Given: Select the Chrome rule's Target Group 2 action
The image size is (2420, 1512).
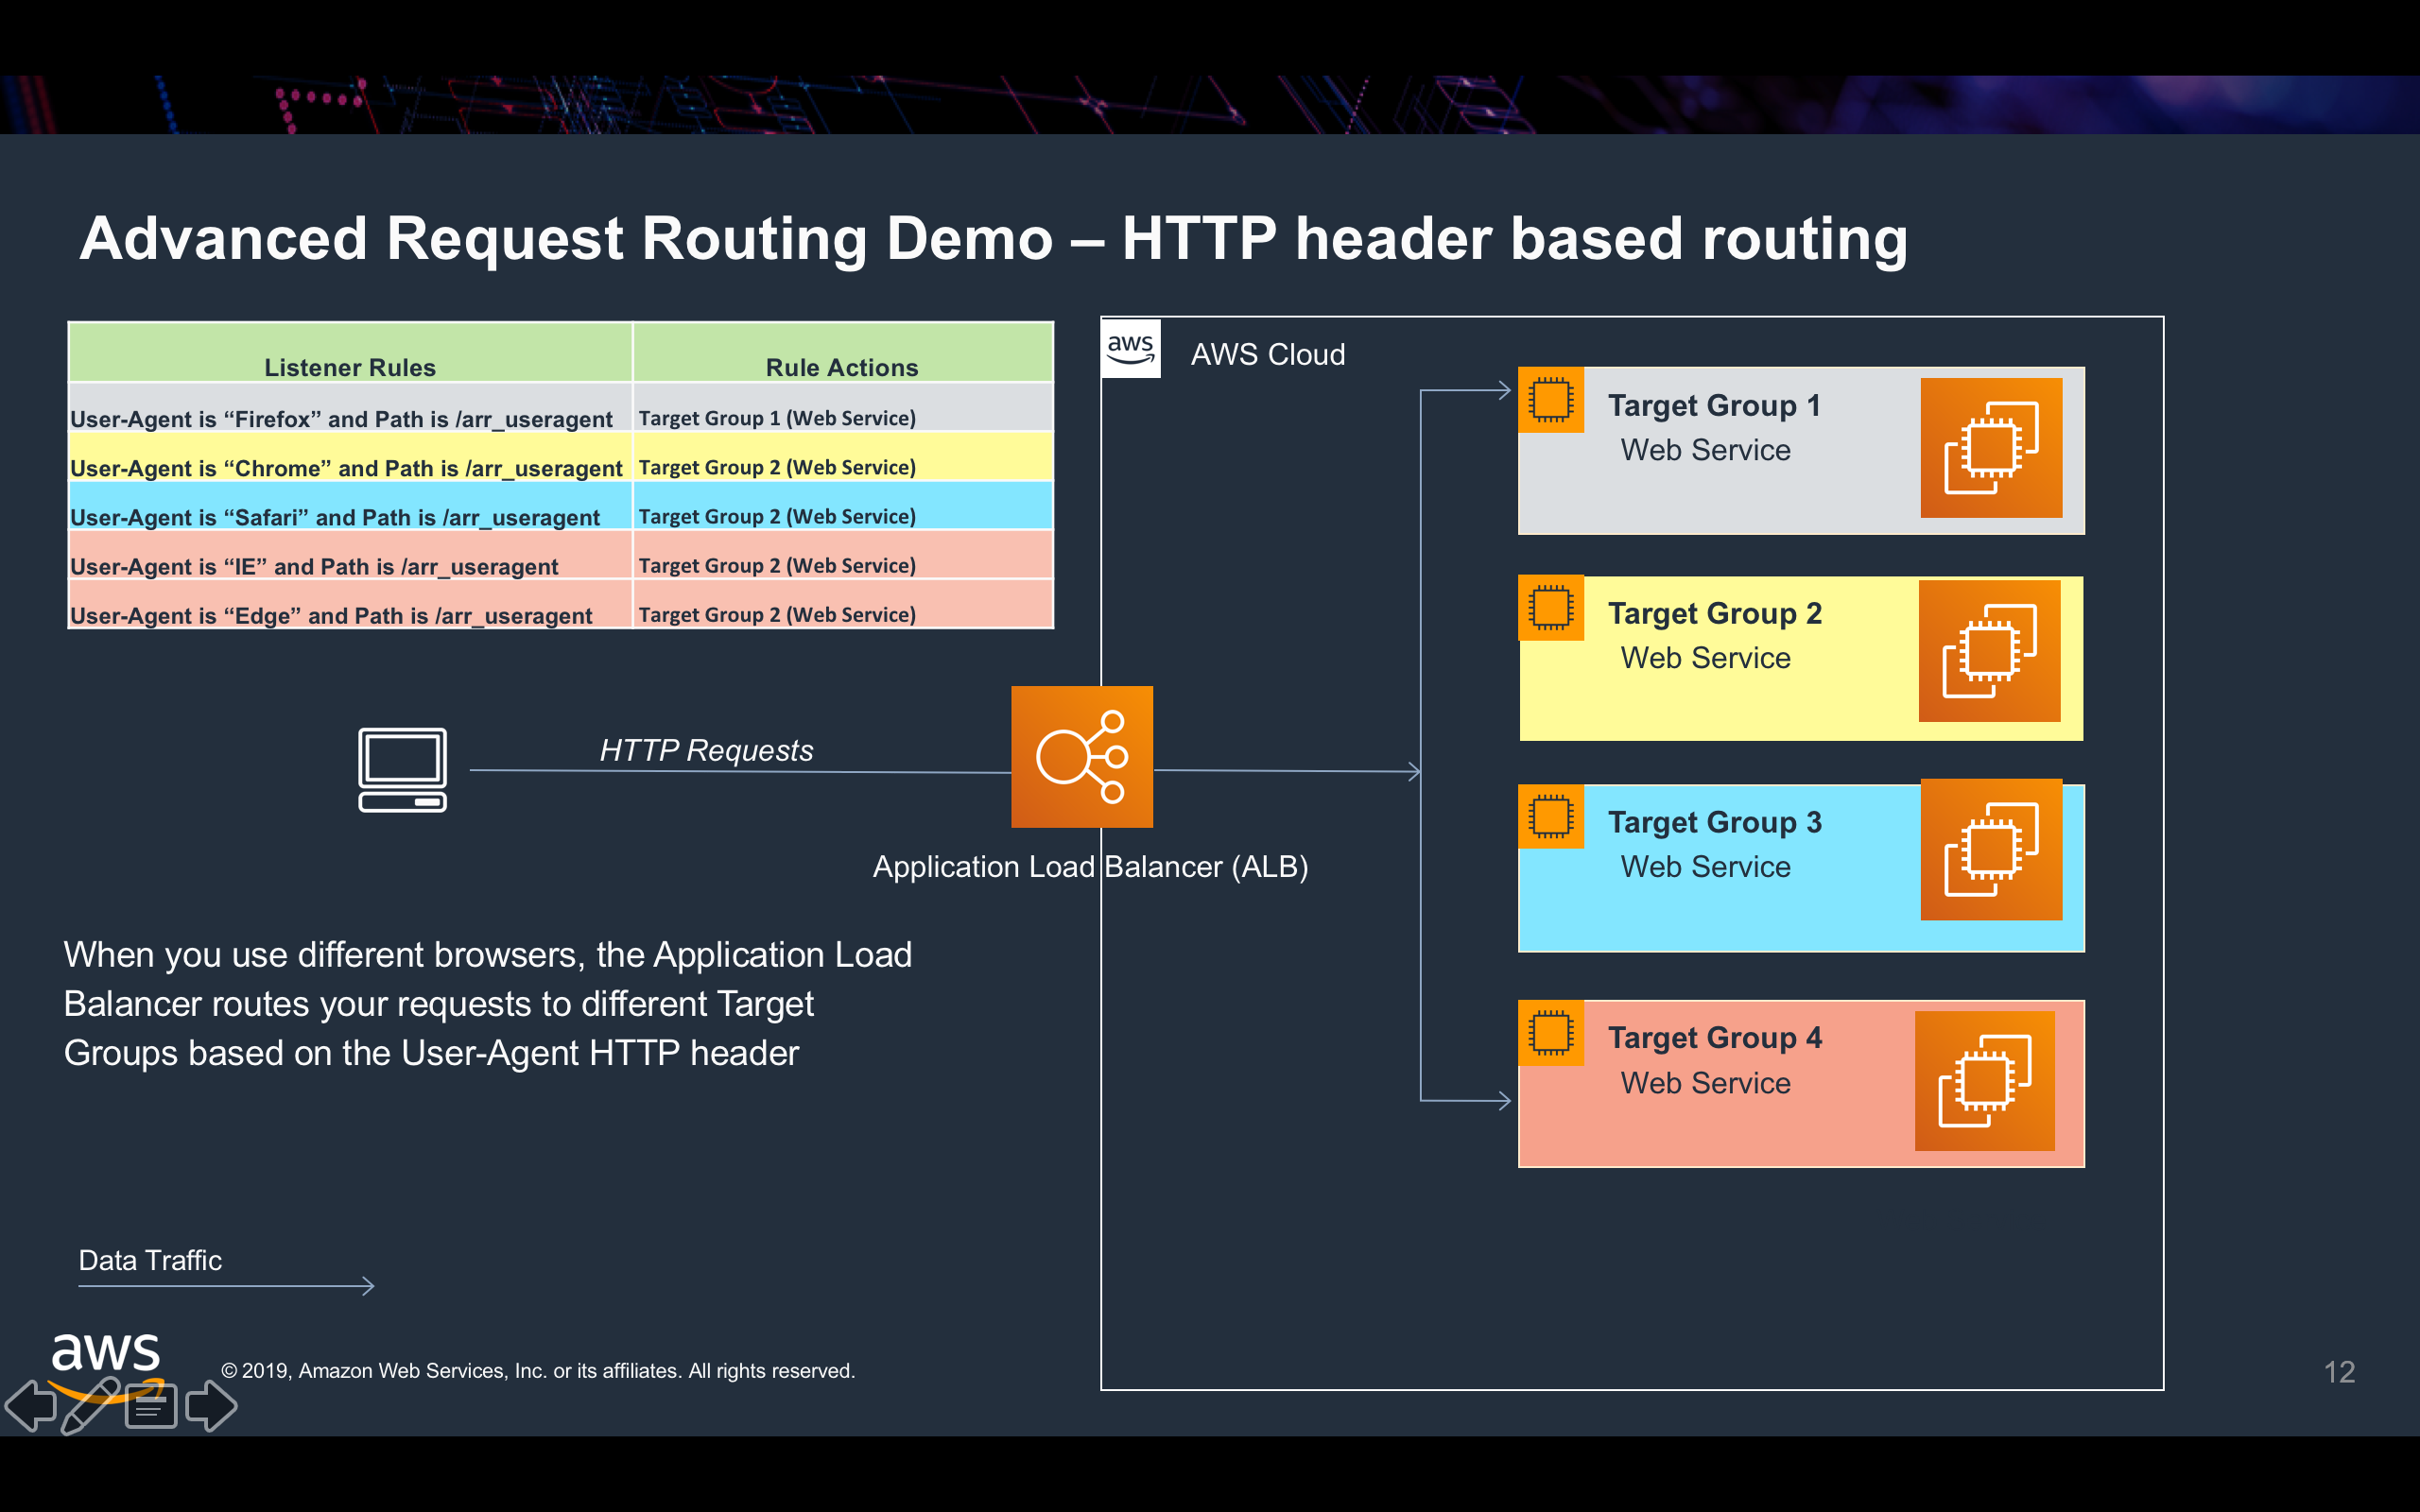Looking at the screenshot, I should pos(777,467).
